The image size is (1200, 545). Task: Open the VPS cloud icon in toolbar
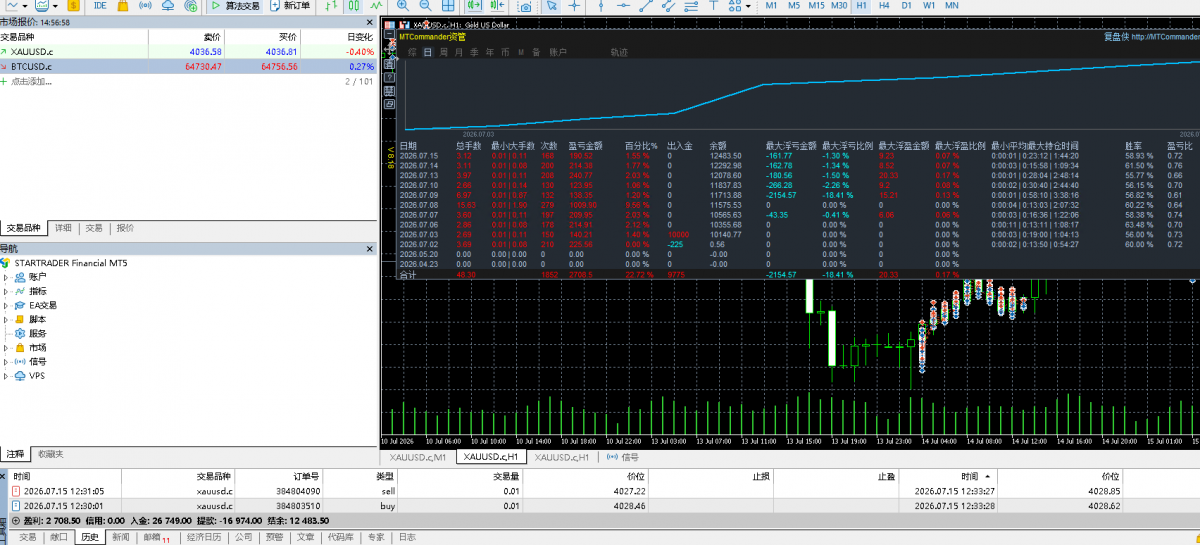point(167,5)
